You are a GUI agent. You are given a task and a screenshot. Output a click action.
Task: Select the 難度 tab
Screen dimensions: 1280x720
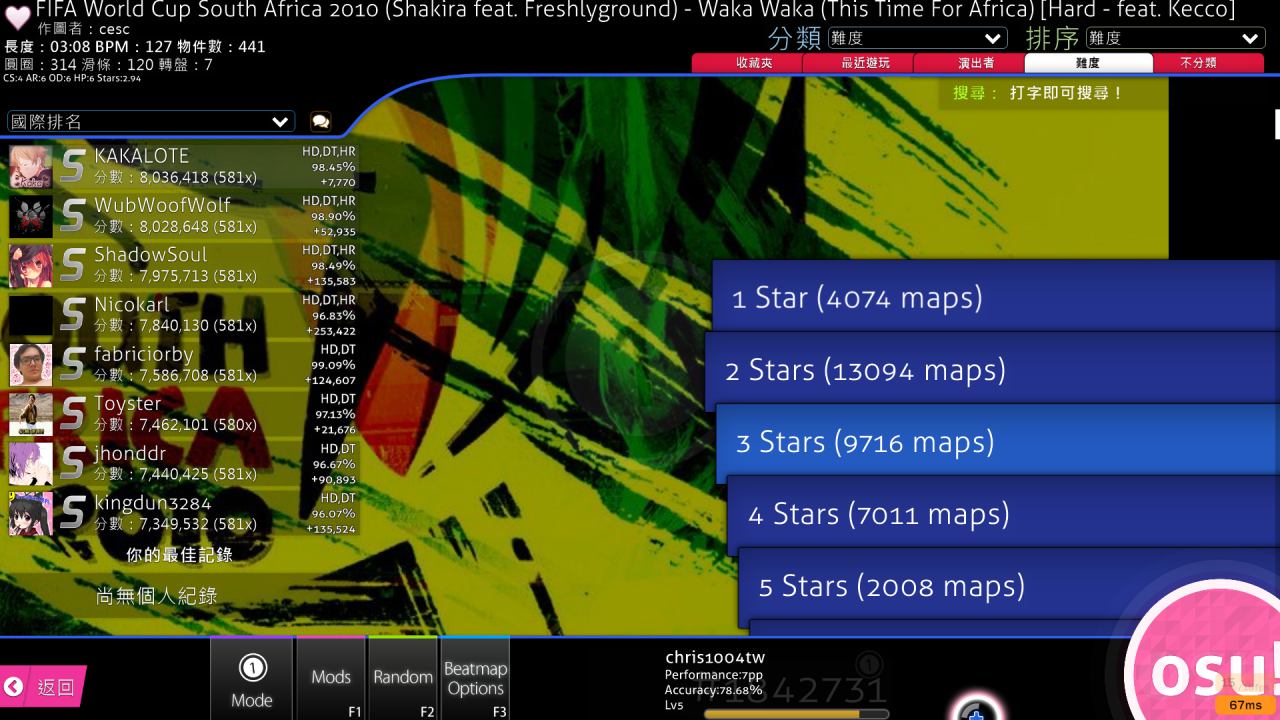point(1088,62)
